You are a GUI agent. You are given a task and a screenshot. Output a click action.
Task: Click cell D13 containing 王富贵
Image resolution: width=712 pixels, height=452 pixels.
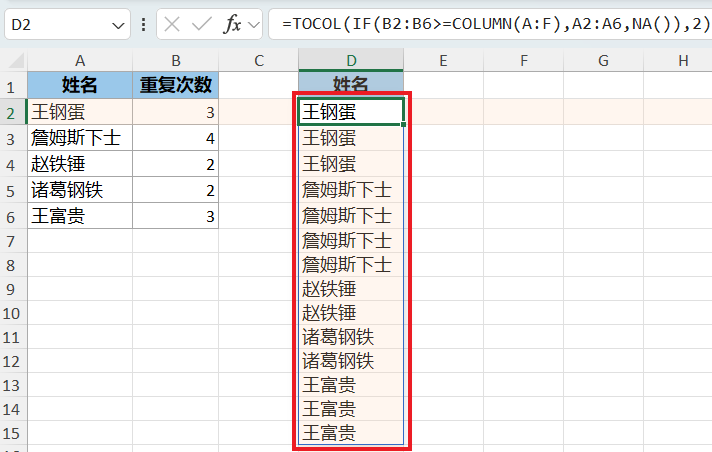(351, 385)
